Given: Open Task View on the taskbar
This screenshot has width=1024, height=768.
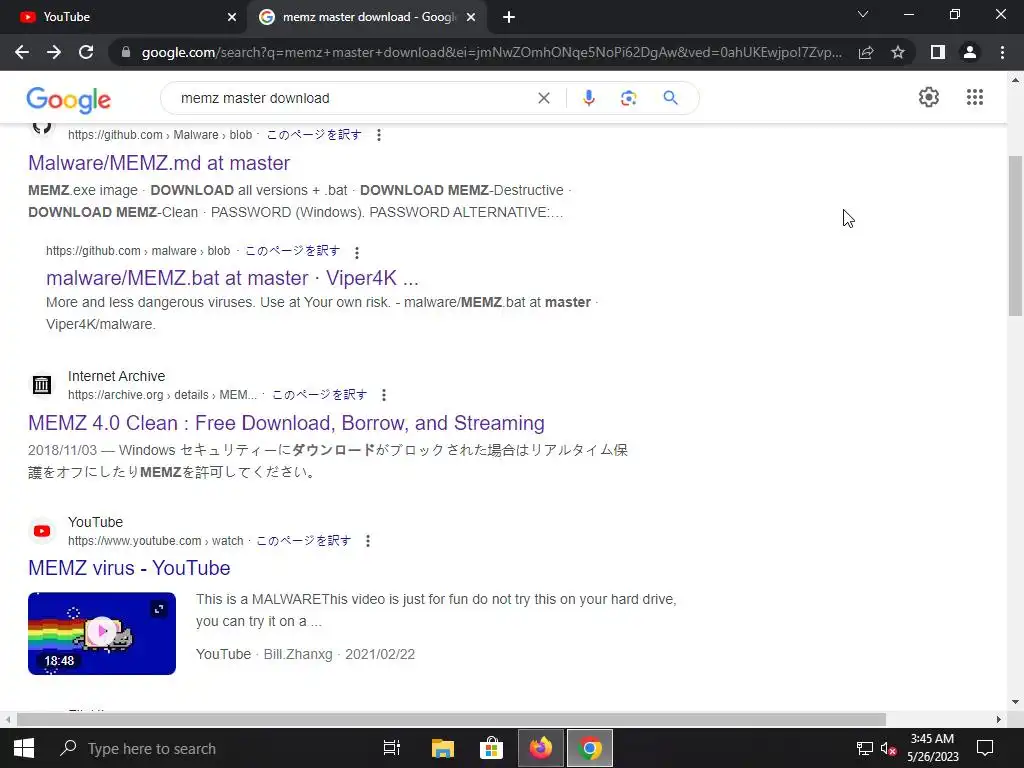Looking at the screenshot, I should (x=392, y=748).
